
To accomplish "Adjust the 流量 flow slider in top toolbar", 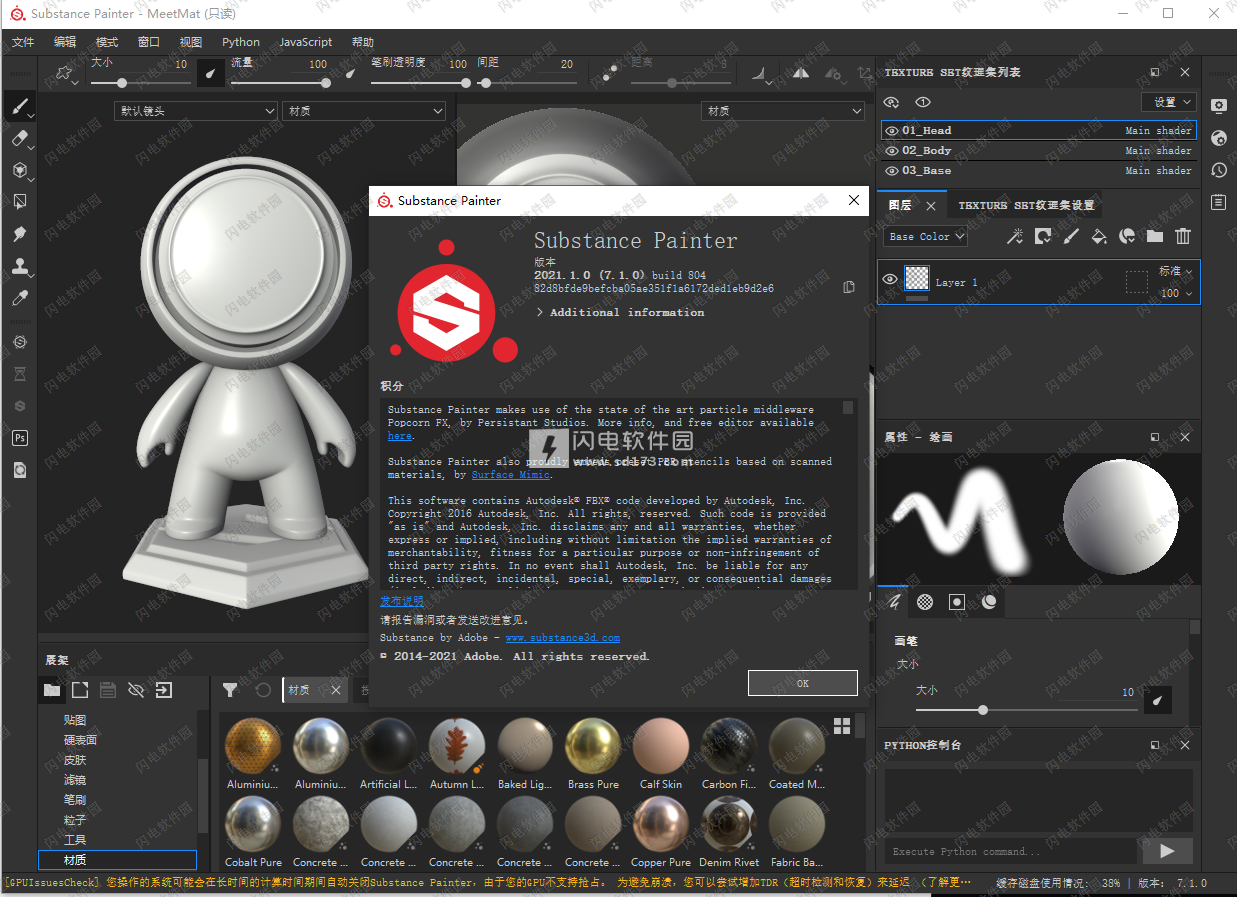I will pos(279,83).
